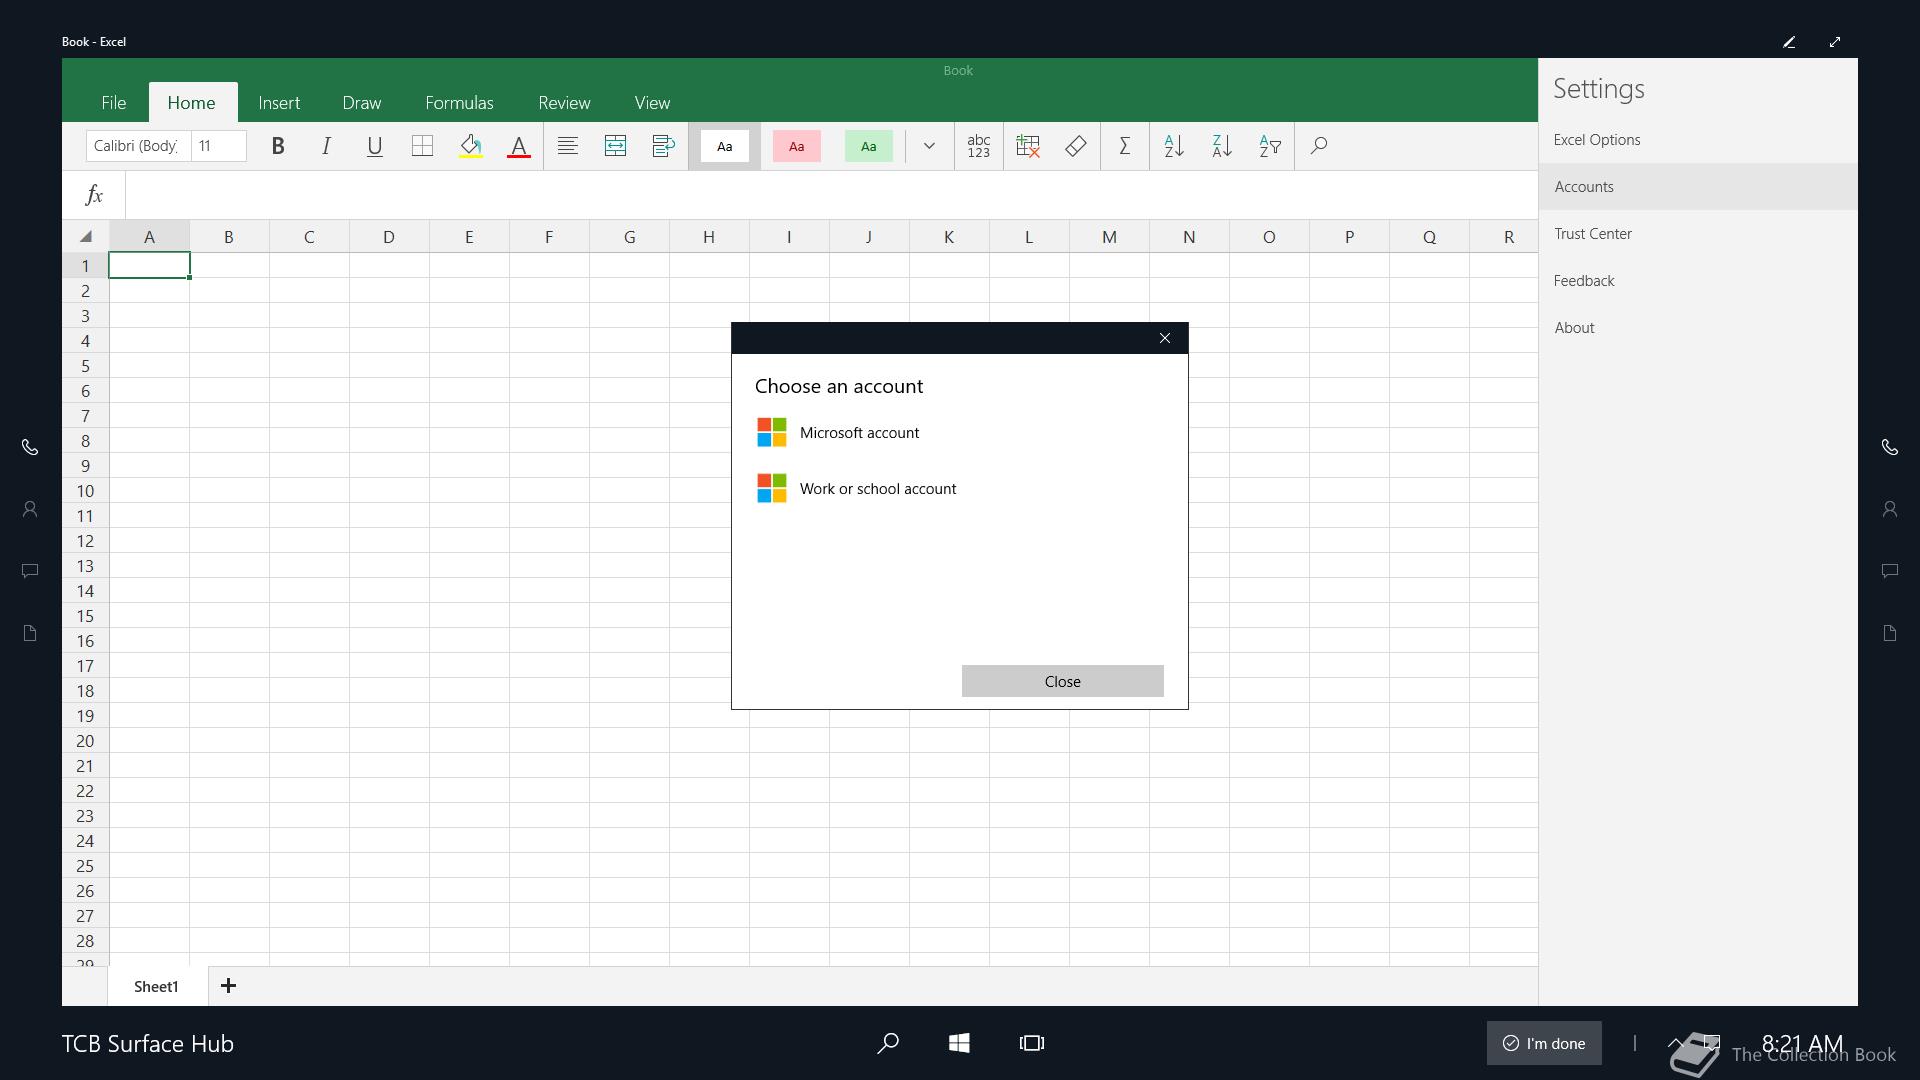
Task: Open Excel Options in Settings
Action: point(1698,140)
